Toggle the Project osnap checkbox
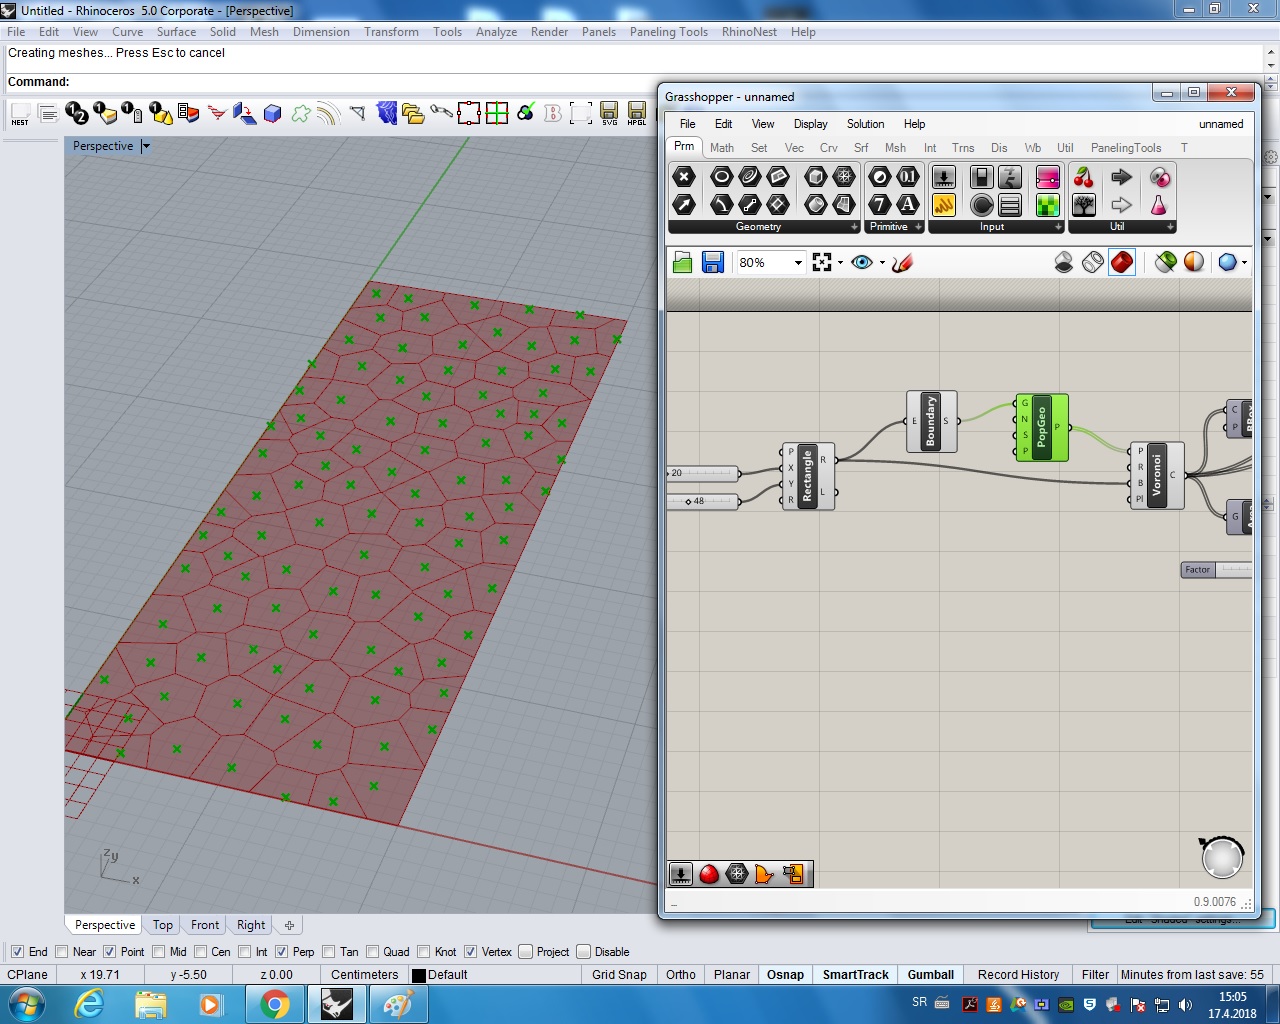 [x=525, y=952]
